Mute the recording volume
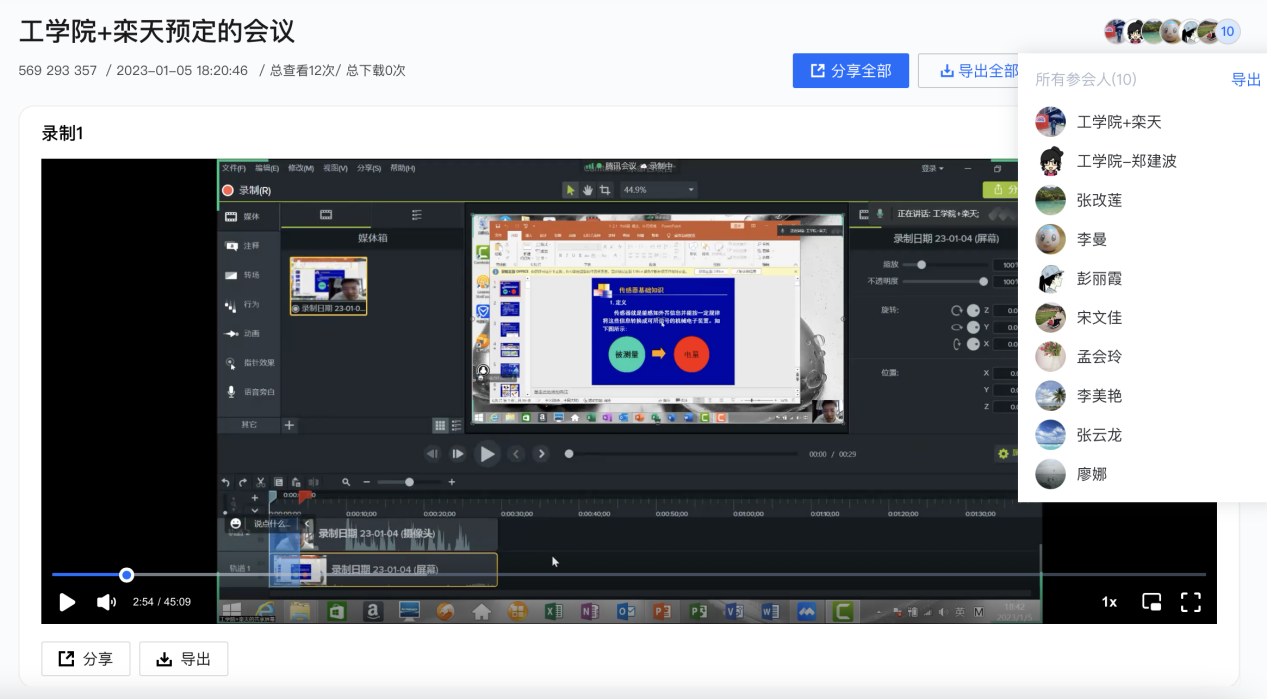Image resolution: width=1267 pixels, height=699 pixels. tap(106, 602)
